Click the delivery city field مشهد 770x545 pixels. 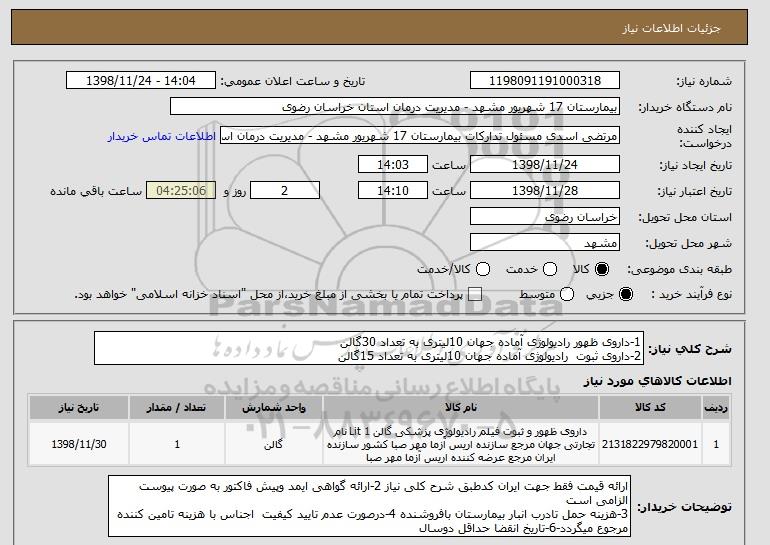(545, 243)
